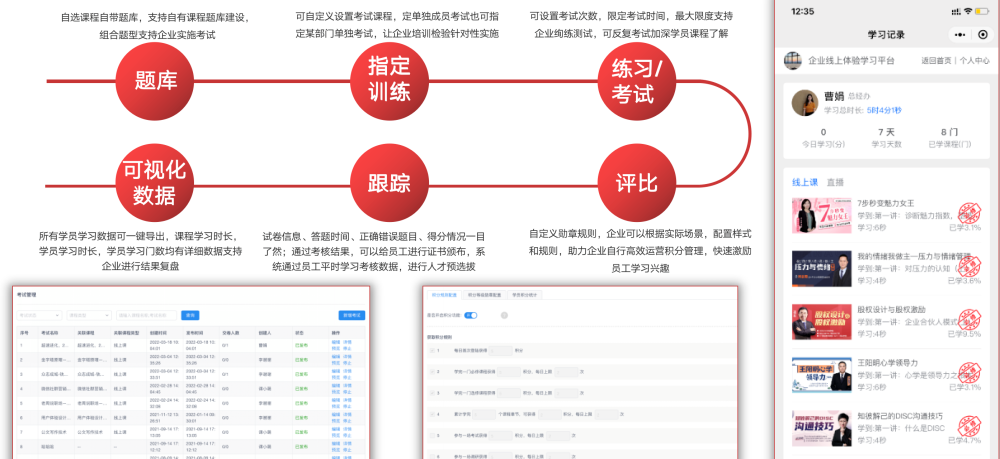Image resolution: width=1000 pixels, height=459 pixels.
Task: Toggle checkbox for points rule 4
Action: pos(432,414)
